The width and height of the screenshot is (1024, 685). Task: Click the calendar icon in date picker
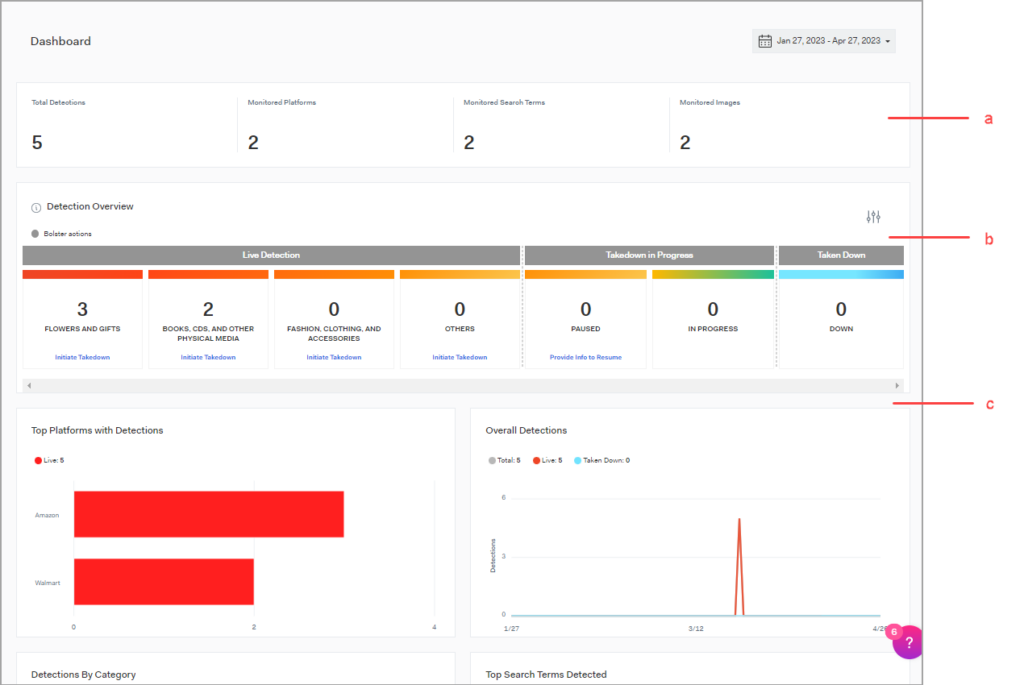click(x=765, y=41)
